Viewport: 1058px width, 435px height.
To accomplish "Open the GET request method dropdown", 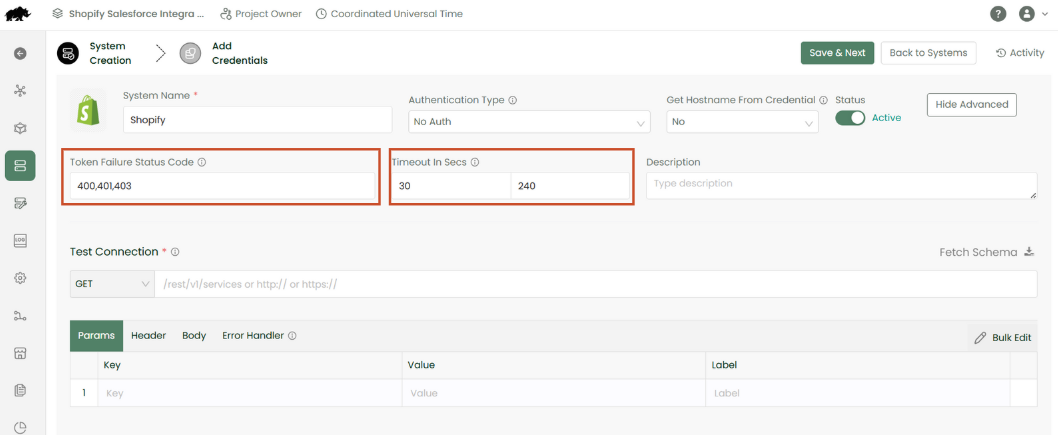I will (x=112, y=284).
